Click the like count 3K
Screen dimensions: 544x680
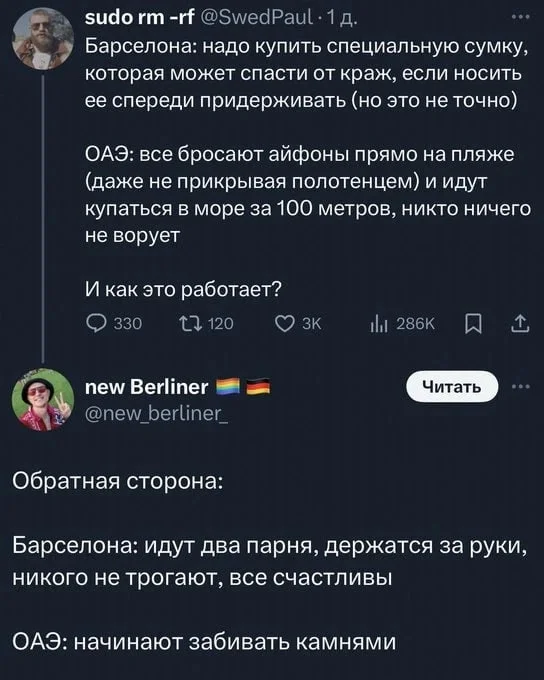tap(311, 324)
